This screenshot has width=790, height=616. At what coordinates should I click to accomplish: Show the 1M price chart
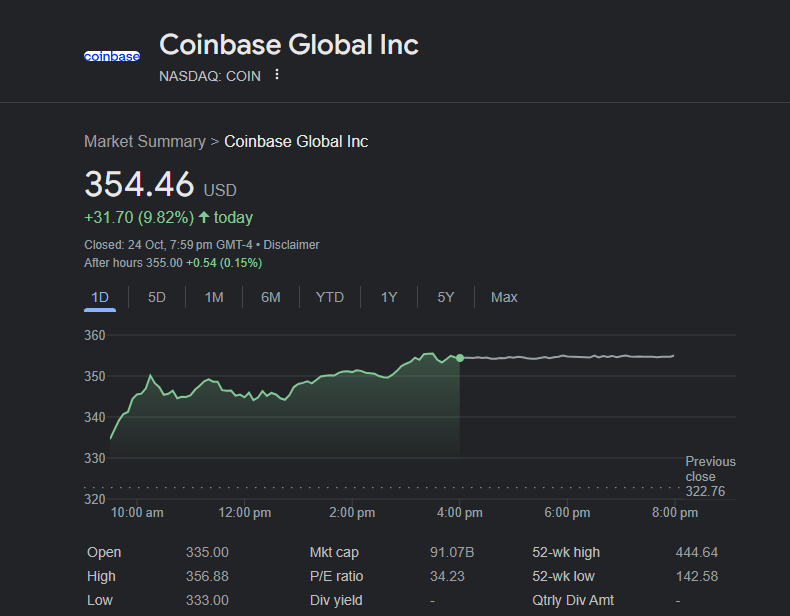pyautogui.click(x=214, y=297)
